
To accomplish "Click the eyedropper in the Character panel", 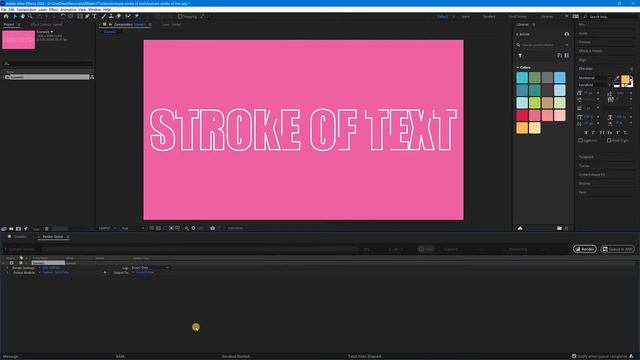I will [x=617, y=78].
